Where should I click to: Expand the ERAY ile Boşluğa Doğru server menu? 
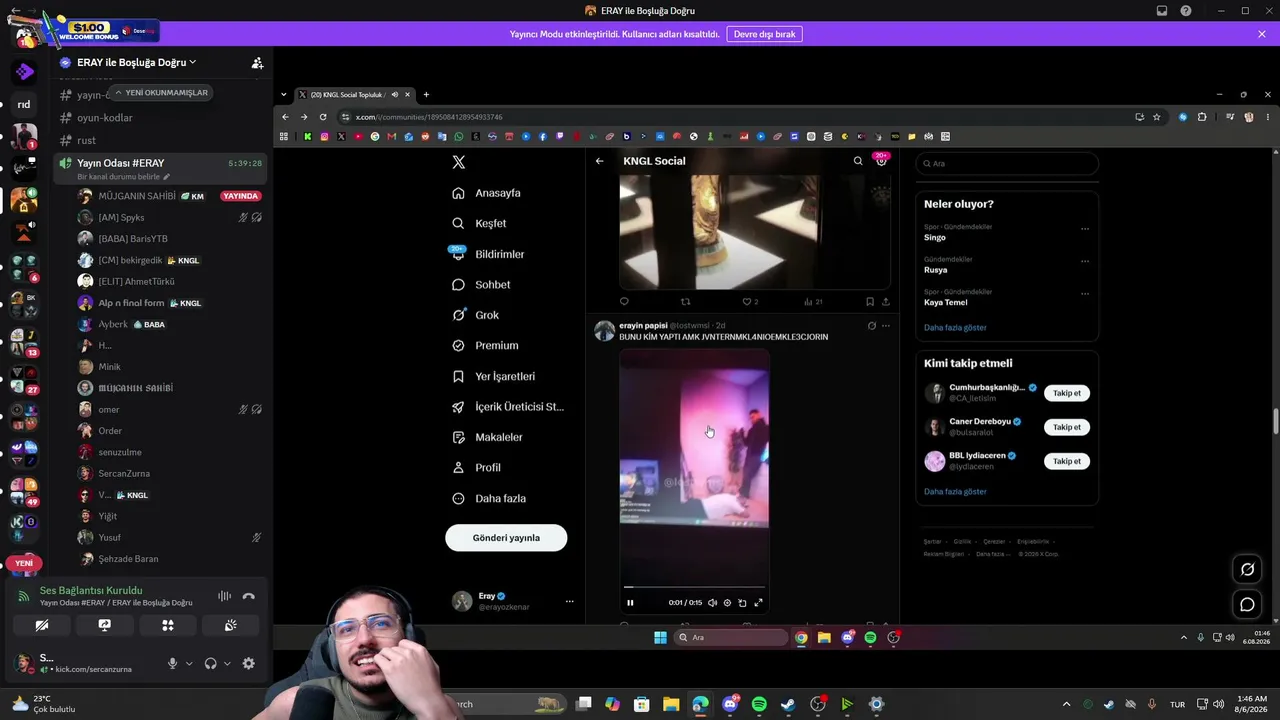[136, 62]
